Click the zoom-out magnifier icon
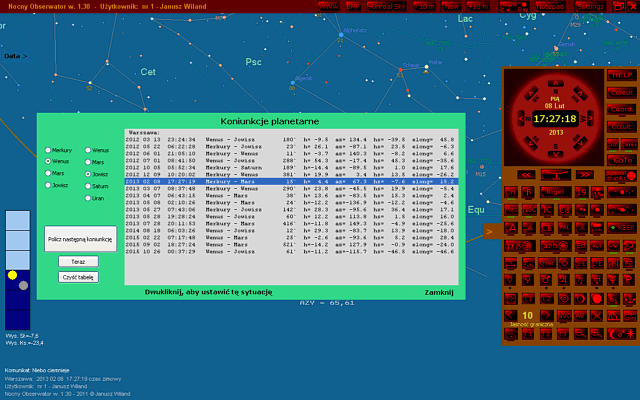The image size is (640, 400). 581,333
